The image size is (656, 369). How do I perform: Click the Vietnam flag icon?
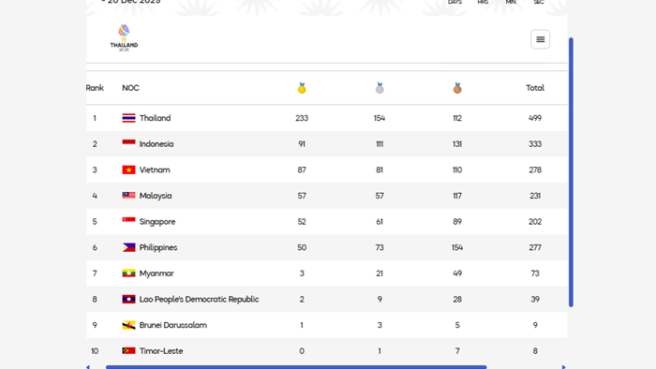click(x=129, y=170)
